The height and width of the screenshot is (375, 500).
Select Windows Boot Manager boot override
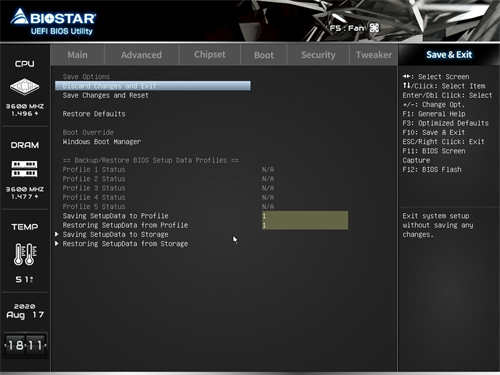click(102, 142)
